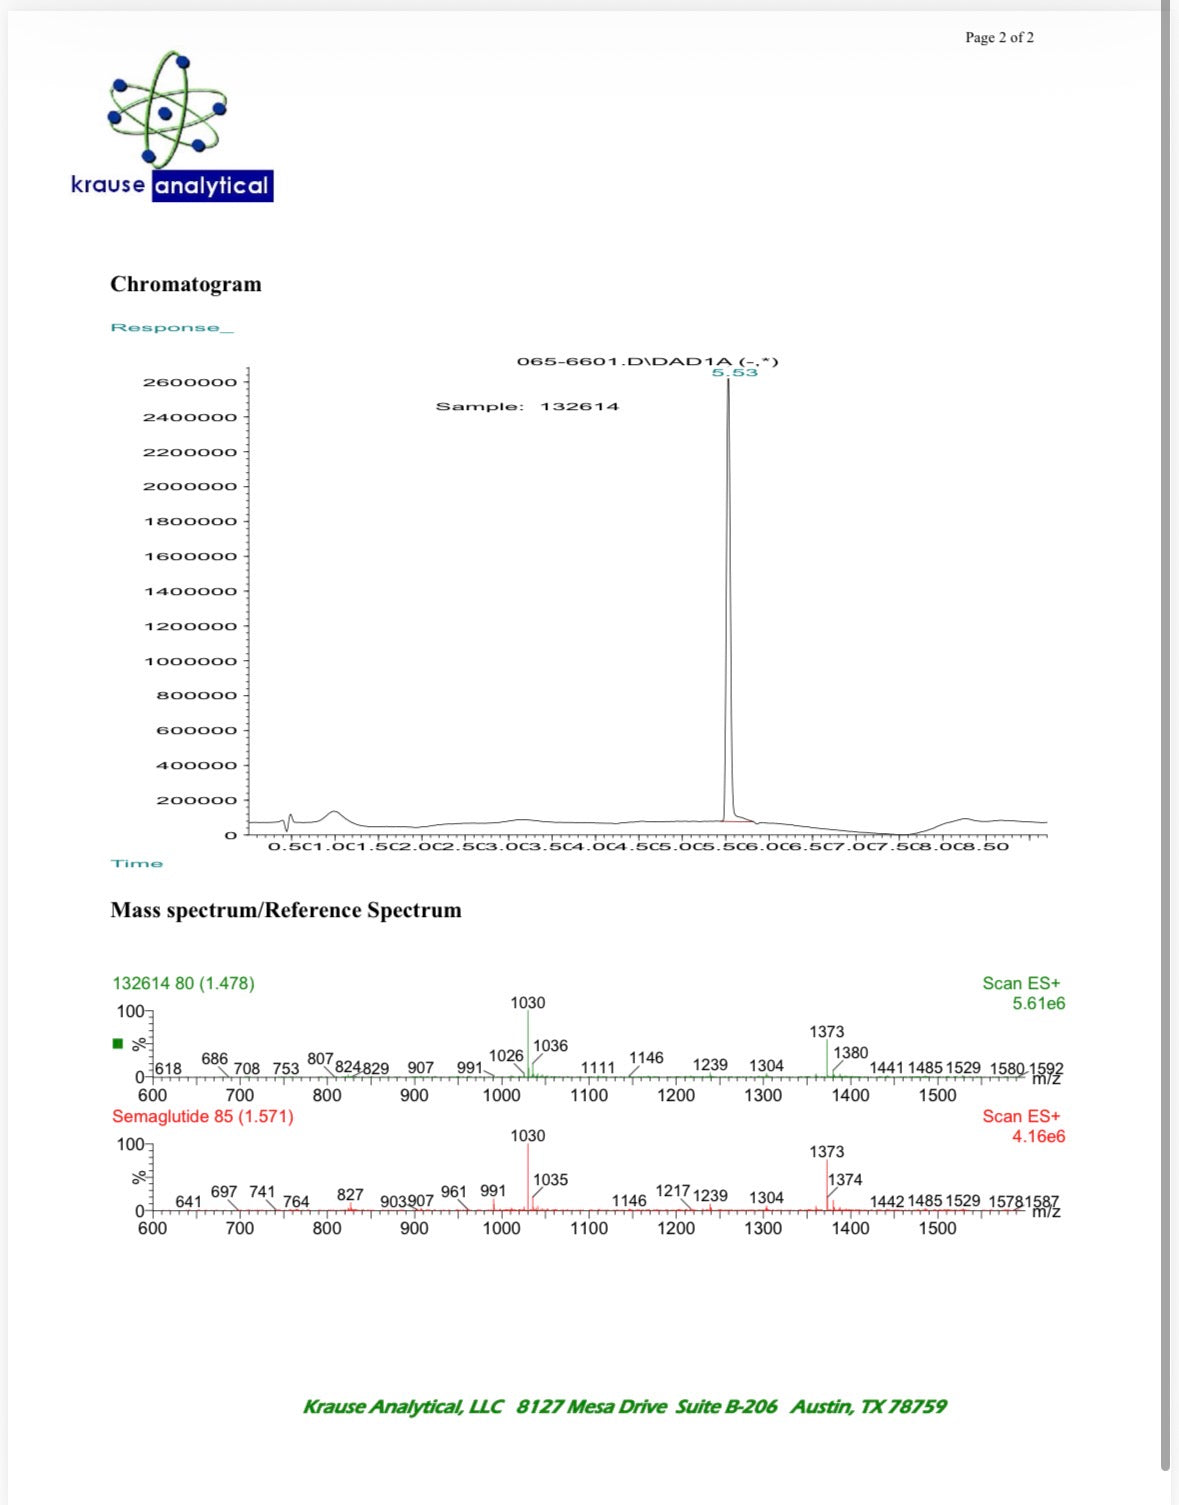Image resolution: width=1179 pixels, height=1505 pixels.
Task: Click the 'analytical' wordmark in the logo
Action: click(212, 186)
